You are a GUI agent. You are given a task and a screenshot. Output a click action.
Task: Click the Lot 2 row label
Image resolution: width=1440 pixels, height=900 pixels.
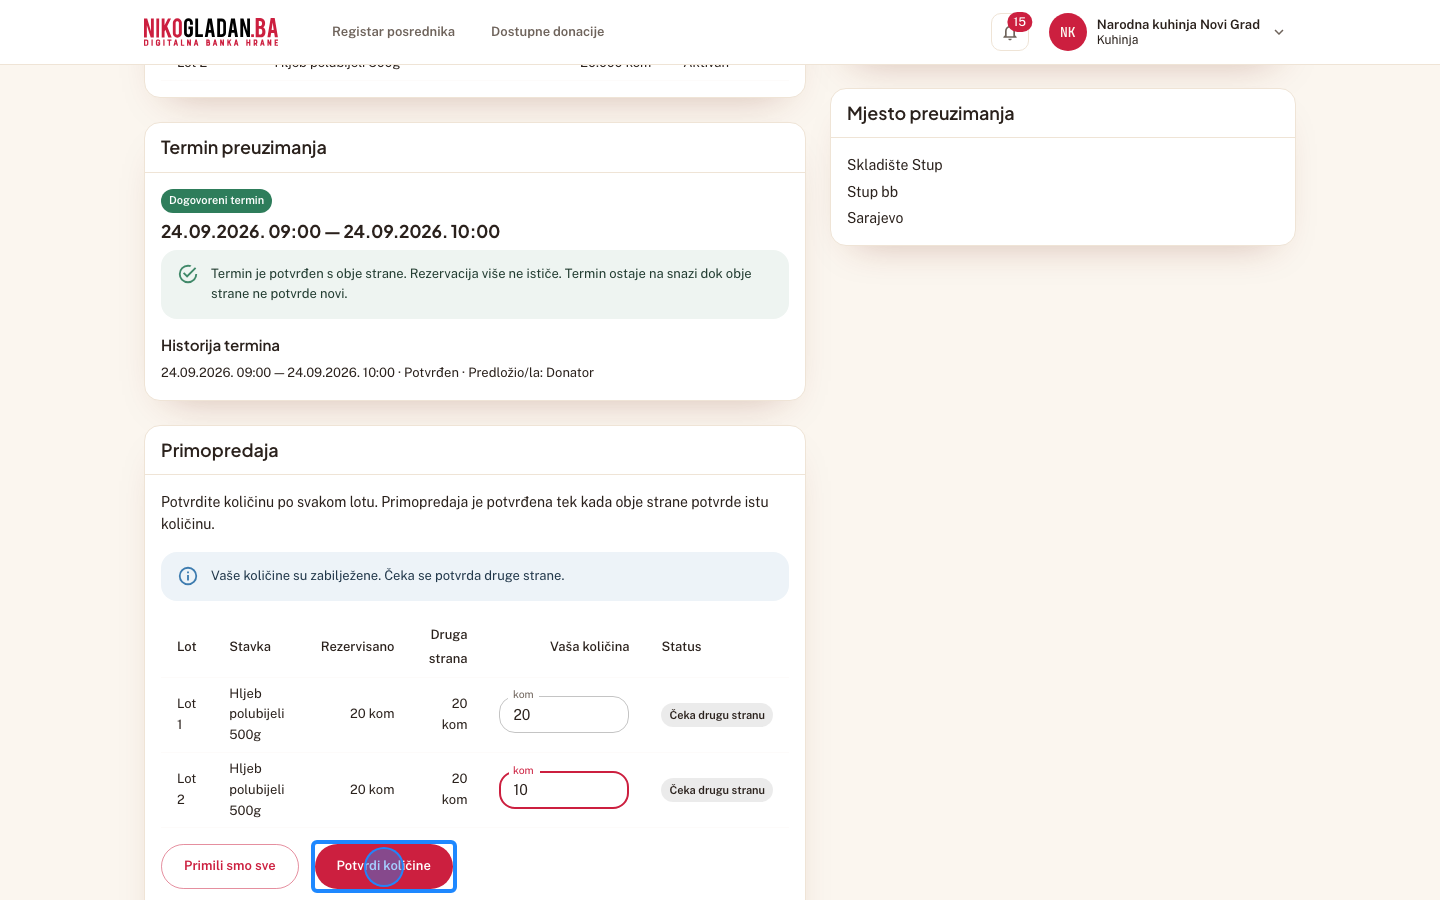pyautogui.click(x=187, y=789)
